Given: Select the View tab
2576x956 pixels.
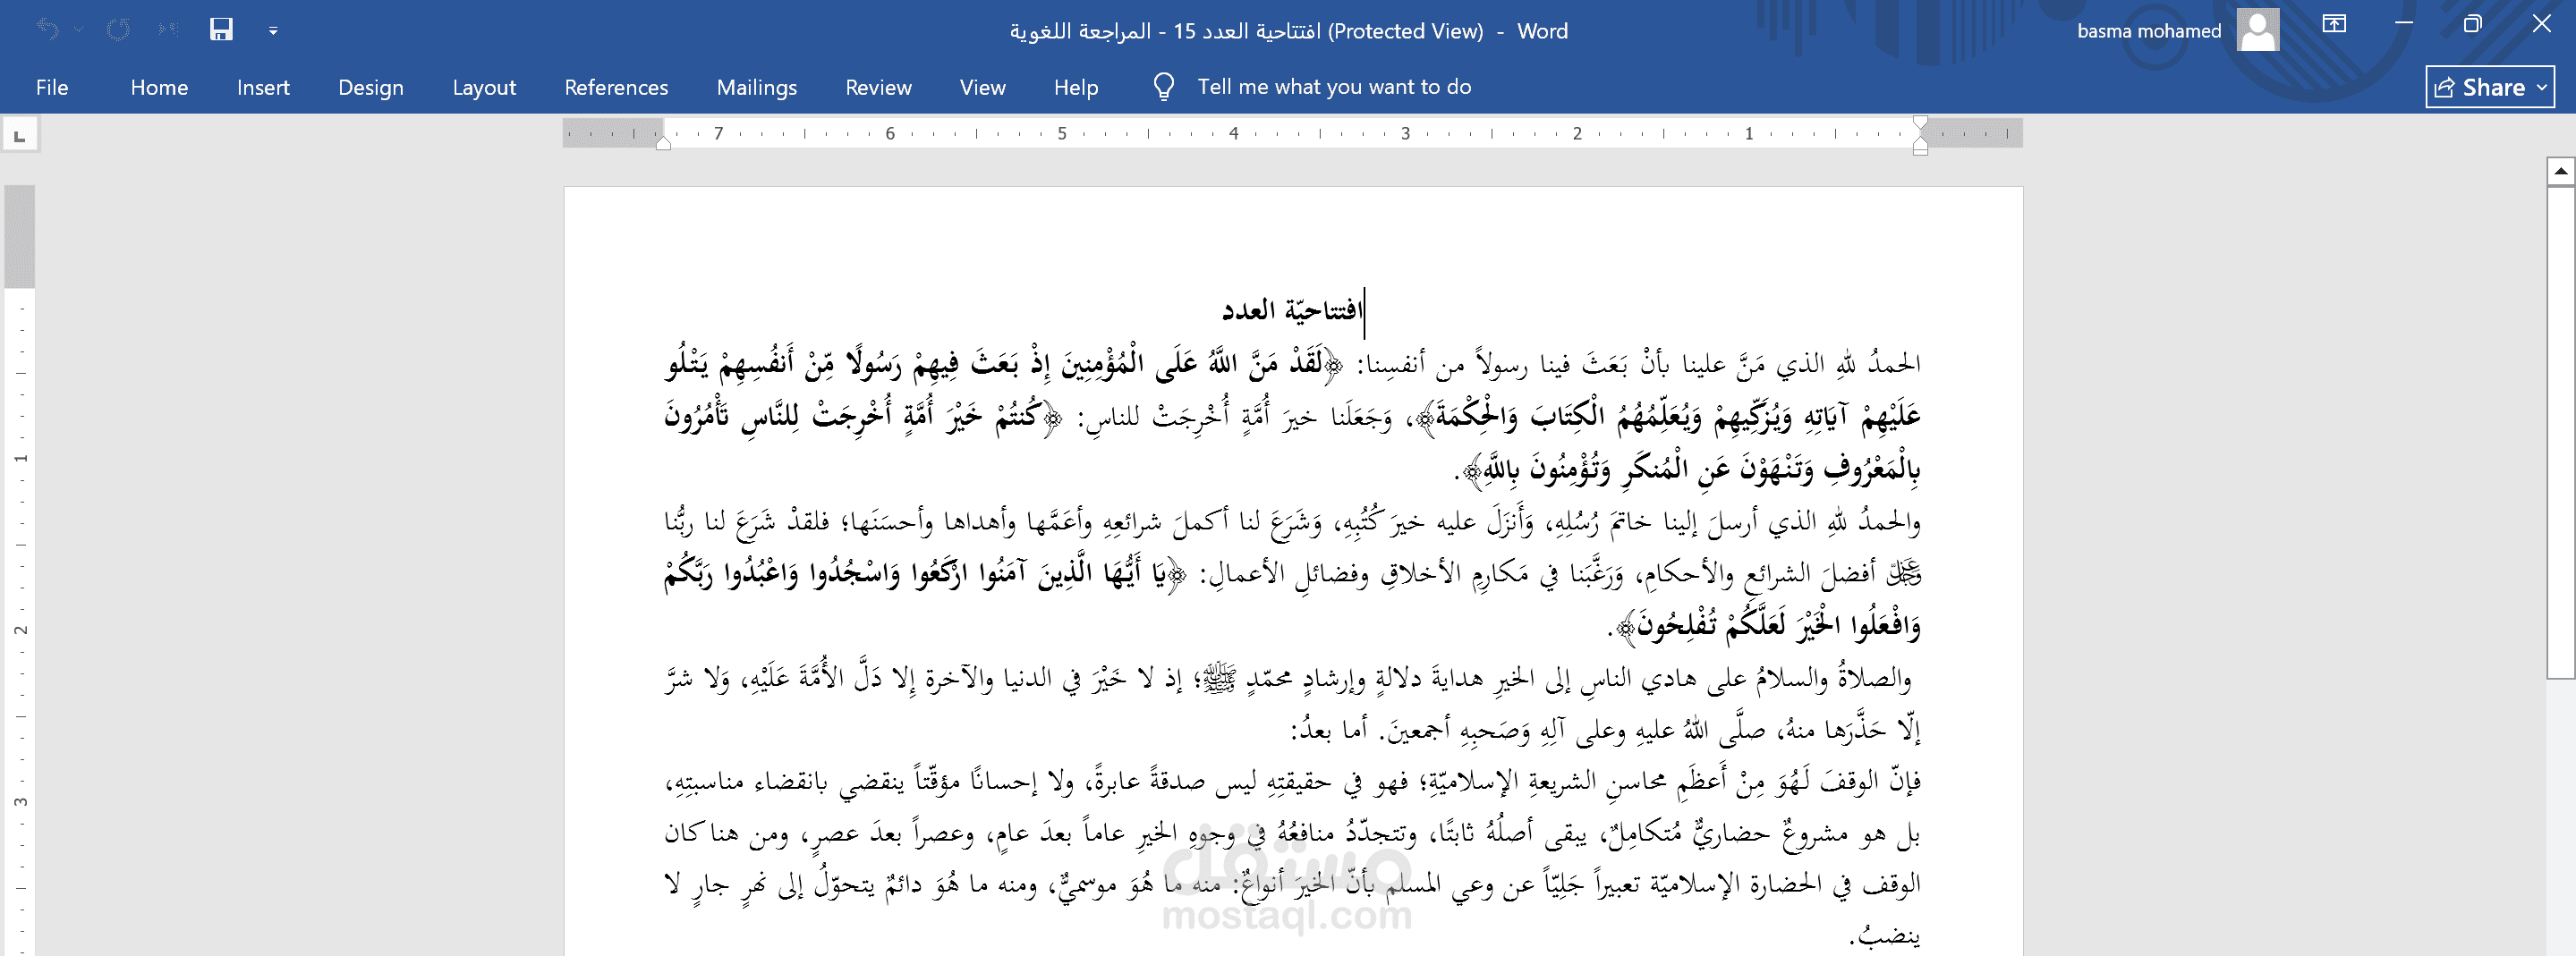Looking at the screenshot, I should click(982, 87).
